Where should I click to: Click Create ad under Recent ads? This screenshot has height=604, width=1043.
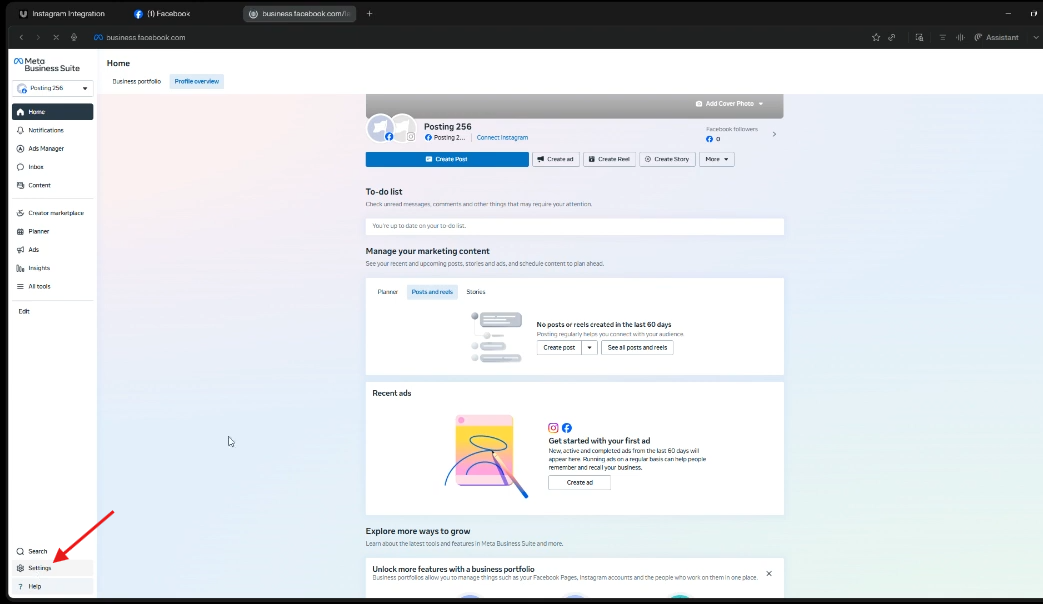point(579,483)
